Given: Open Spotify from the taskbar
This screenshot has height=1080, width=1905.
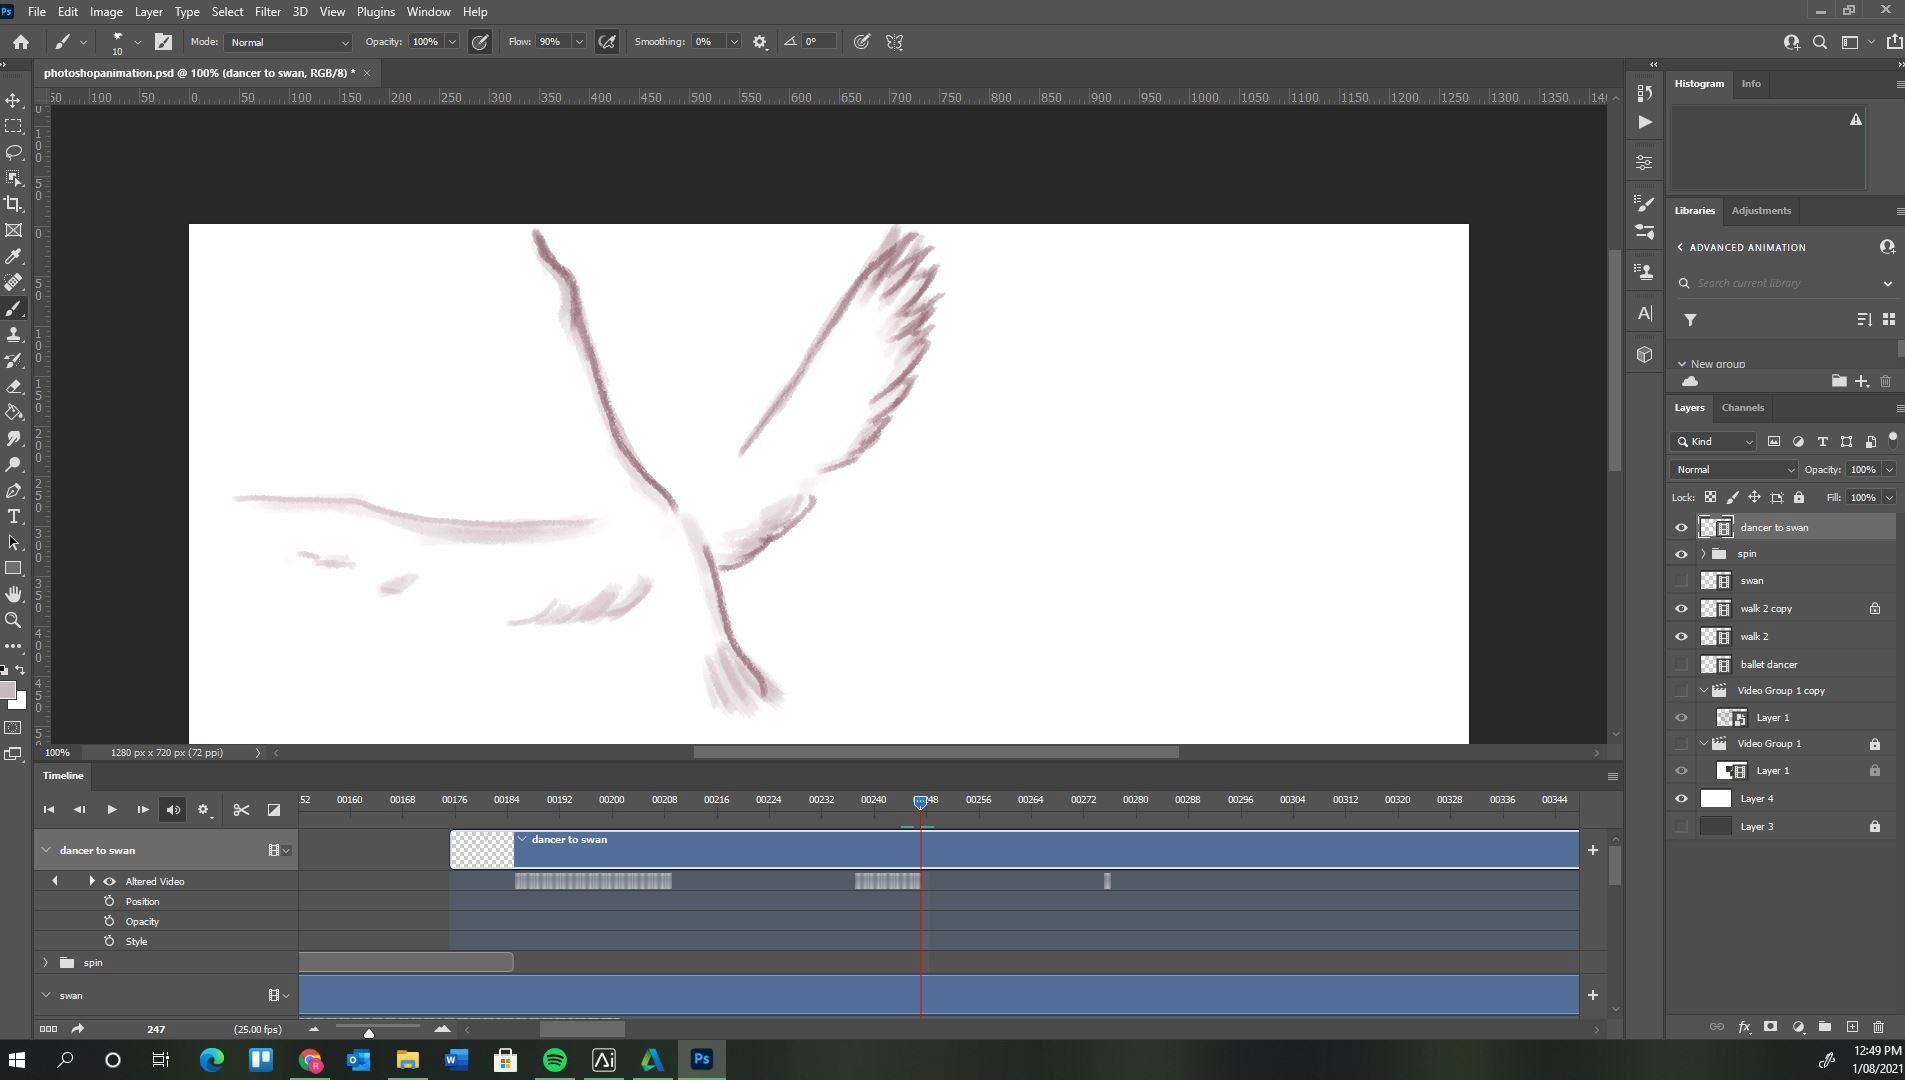Looking at the screenshot, I should [x=554, y=1060].
